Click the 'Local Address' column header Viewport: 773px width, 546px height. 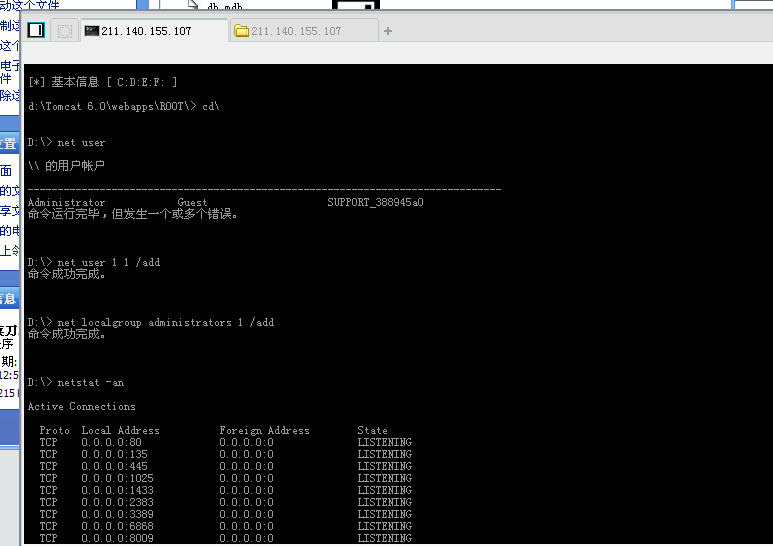click(x=121, y=431)
